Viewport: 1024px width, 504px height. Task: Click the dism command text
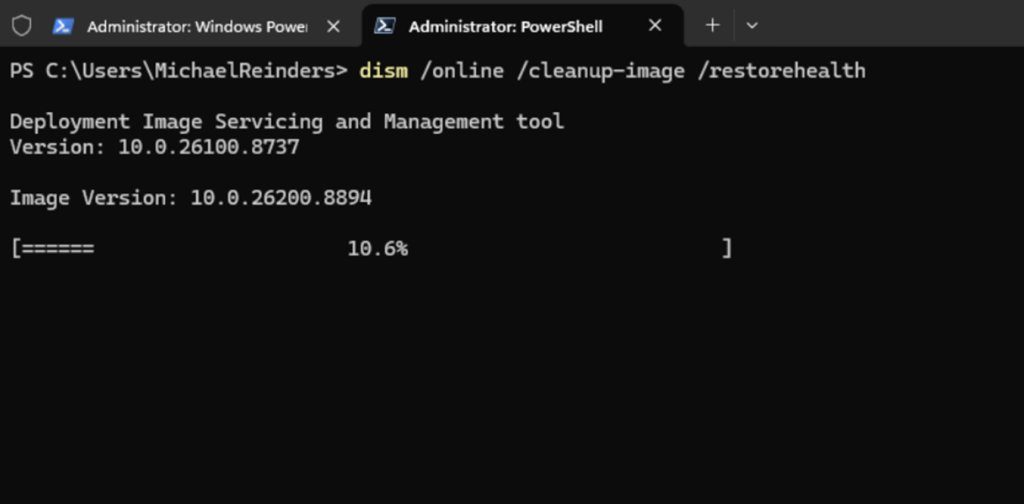[x=383, y=71]
